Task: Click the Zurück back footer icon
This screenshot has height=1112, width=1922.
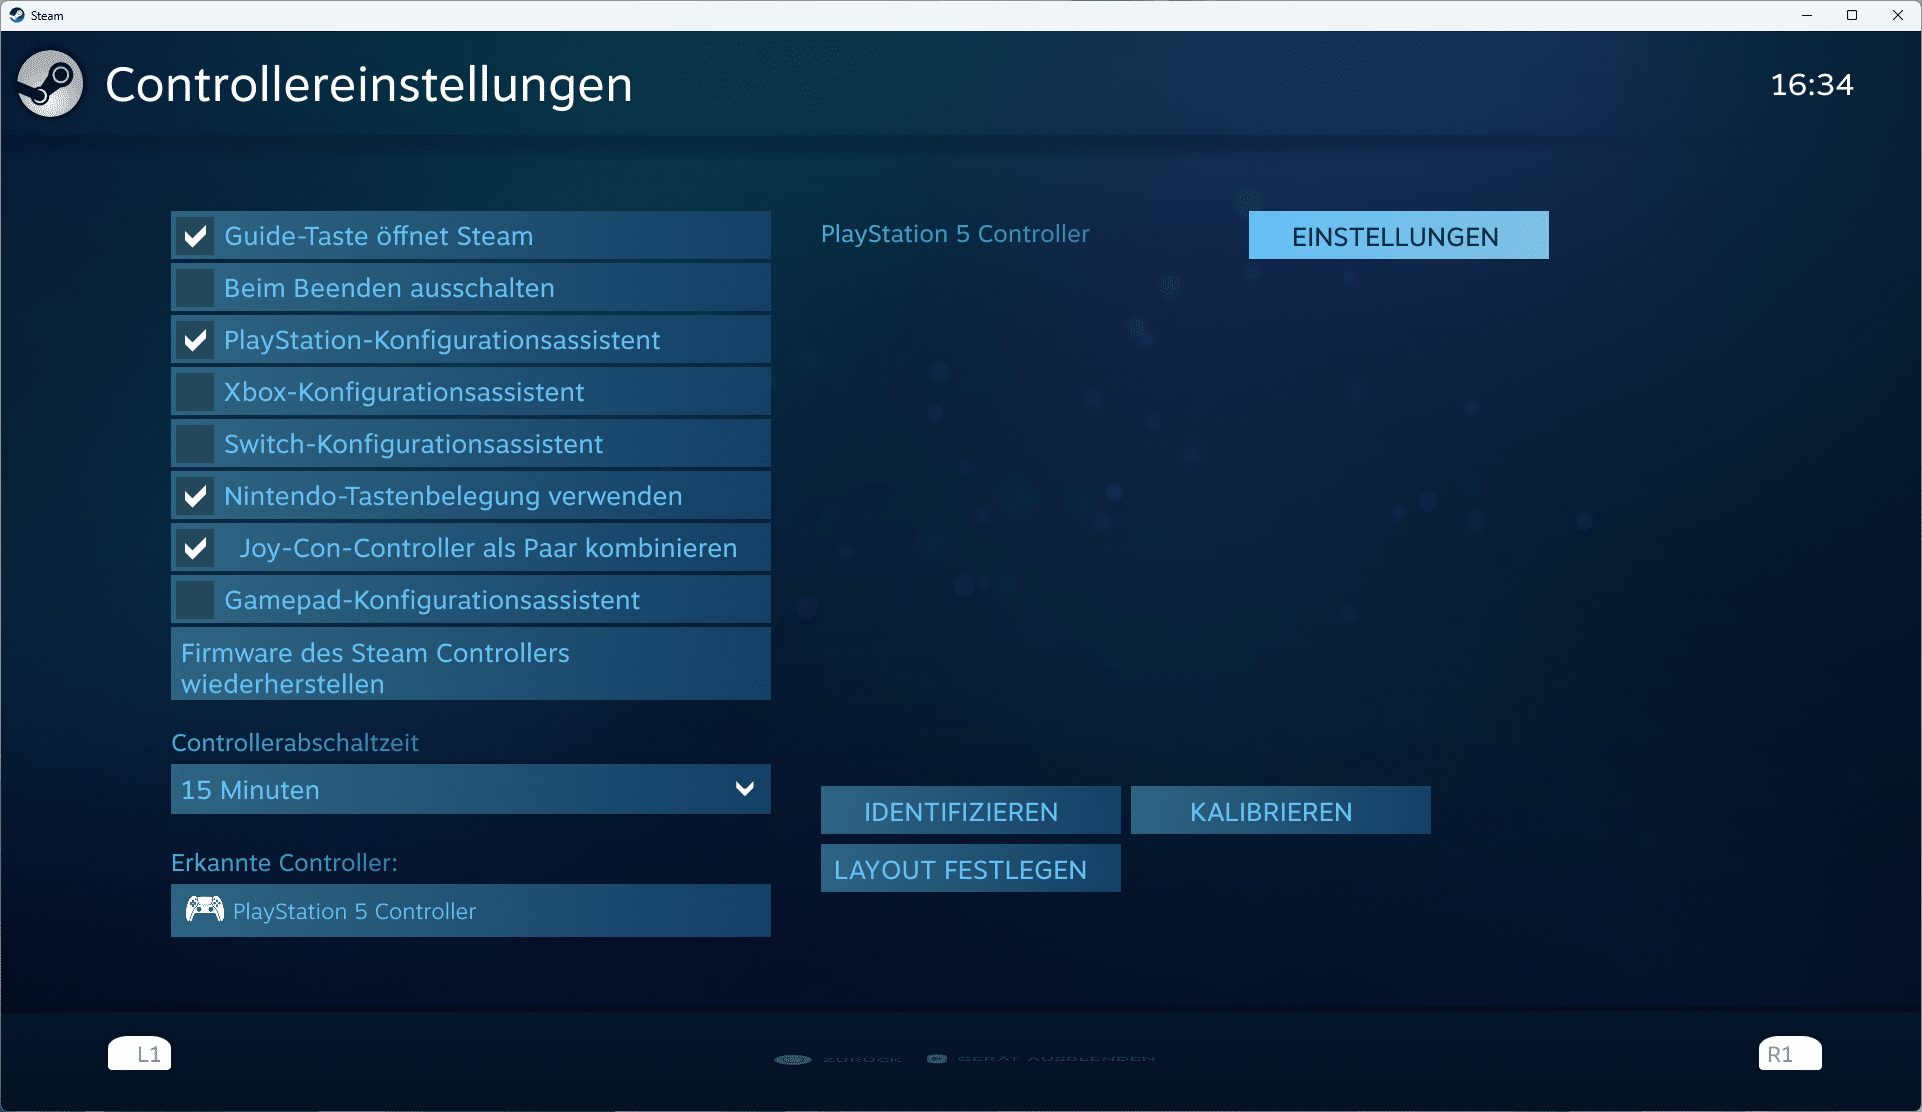Action: pos(793,1059)
